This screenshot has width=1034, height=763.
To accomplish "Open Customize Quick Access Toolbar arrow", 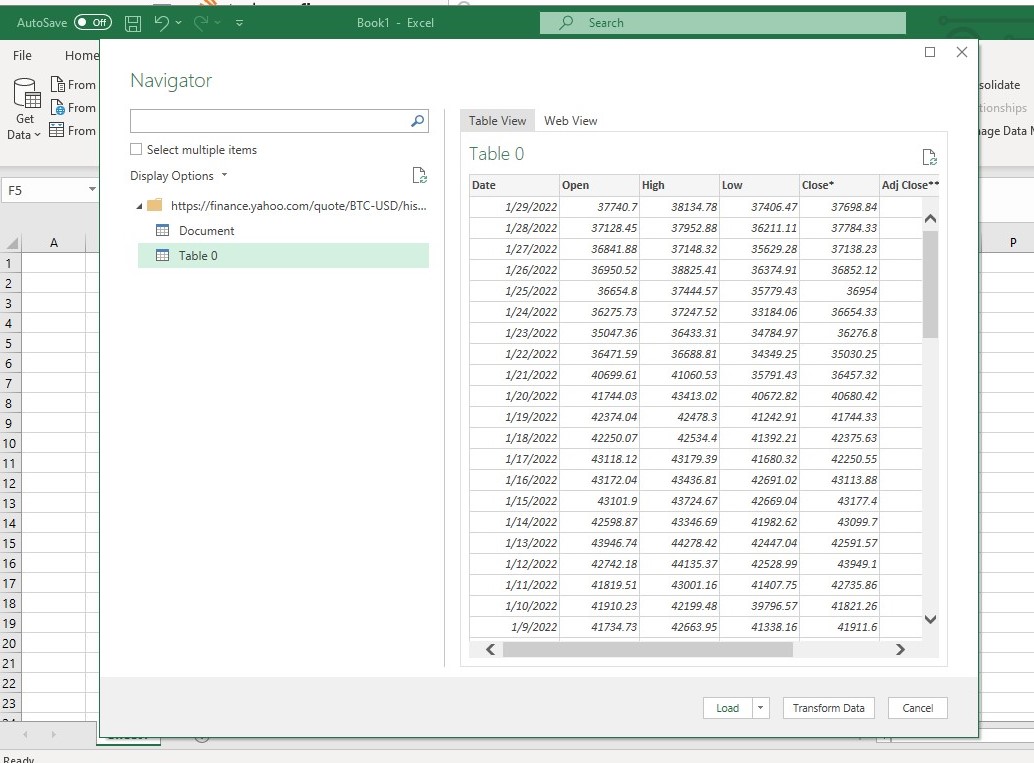I will click(239, 23).
